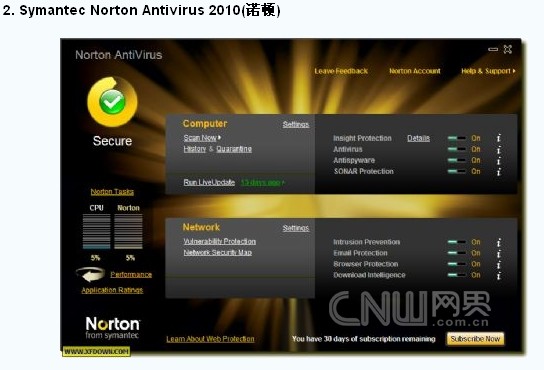Open info icon for Insight Protection

coord(499,138)
